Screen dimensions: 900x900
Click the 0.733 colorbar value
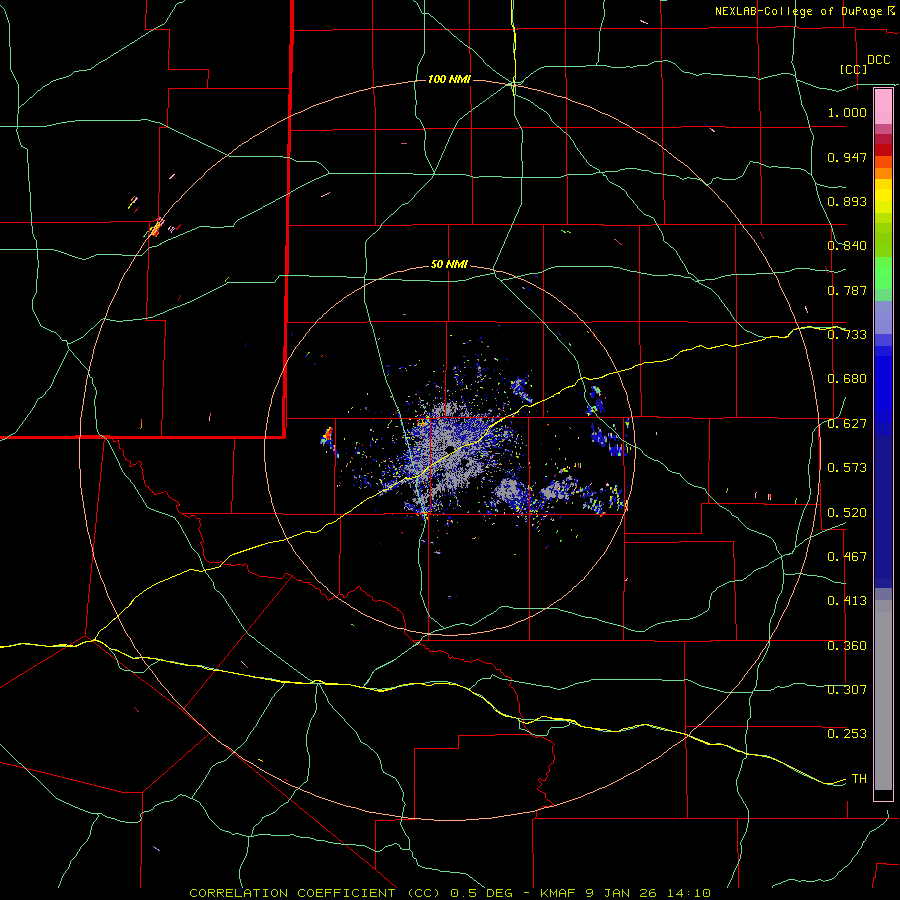point(847,335)
